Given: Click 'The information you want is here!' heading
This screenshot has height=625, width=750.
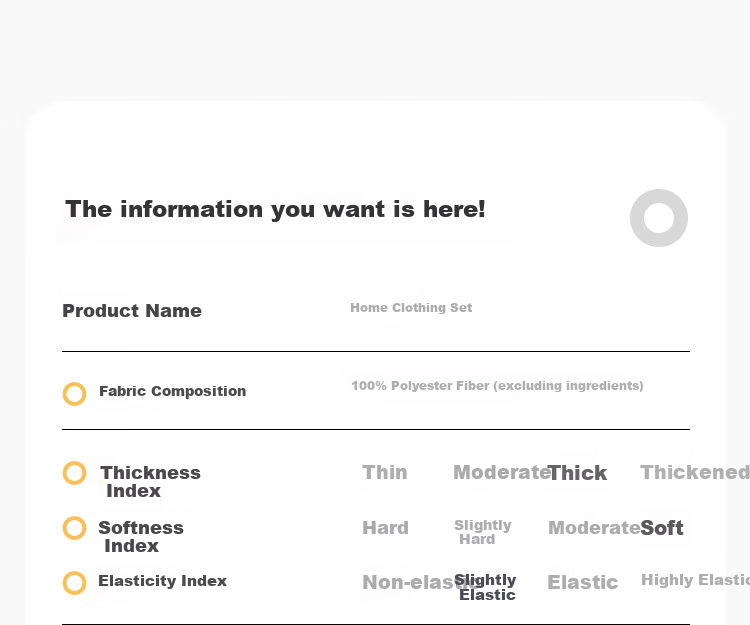Looking at the screenshot, I should click(275, 209).
